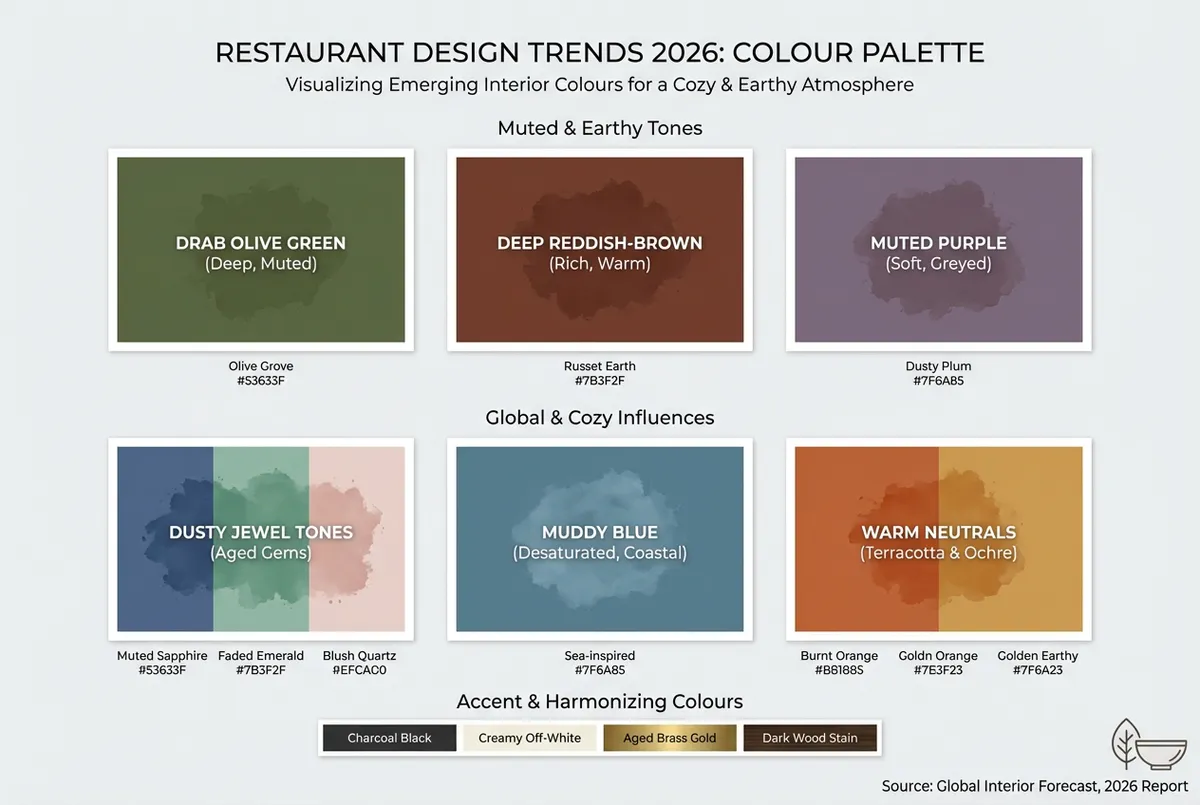
Task: Click the Global & Cozy Influences heading
Action: pyautogui.click(x=599, y=417)
